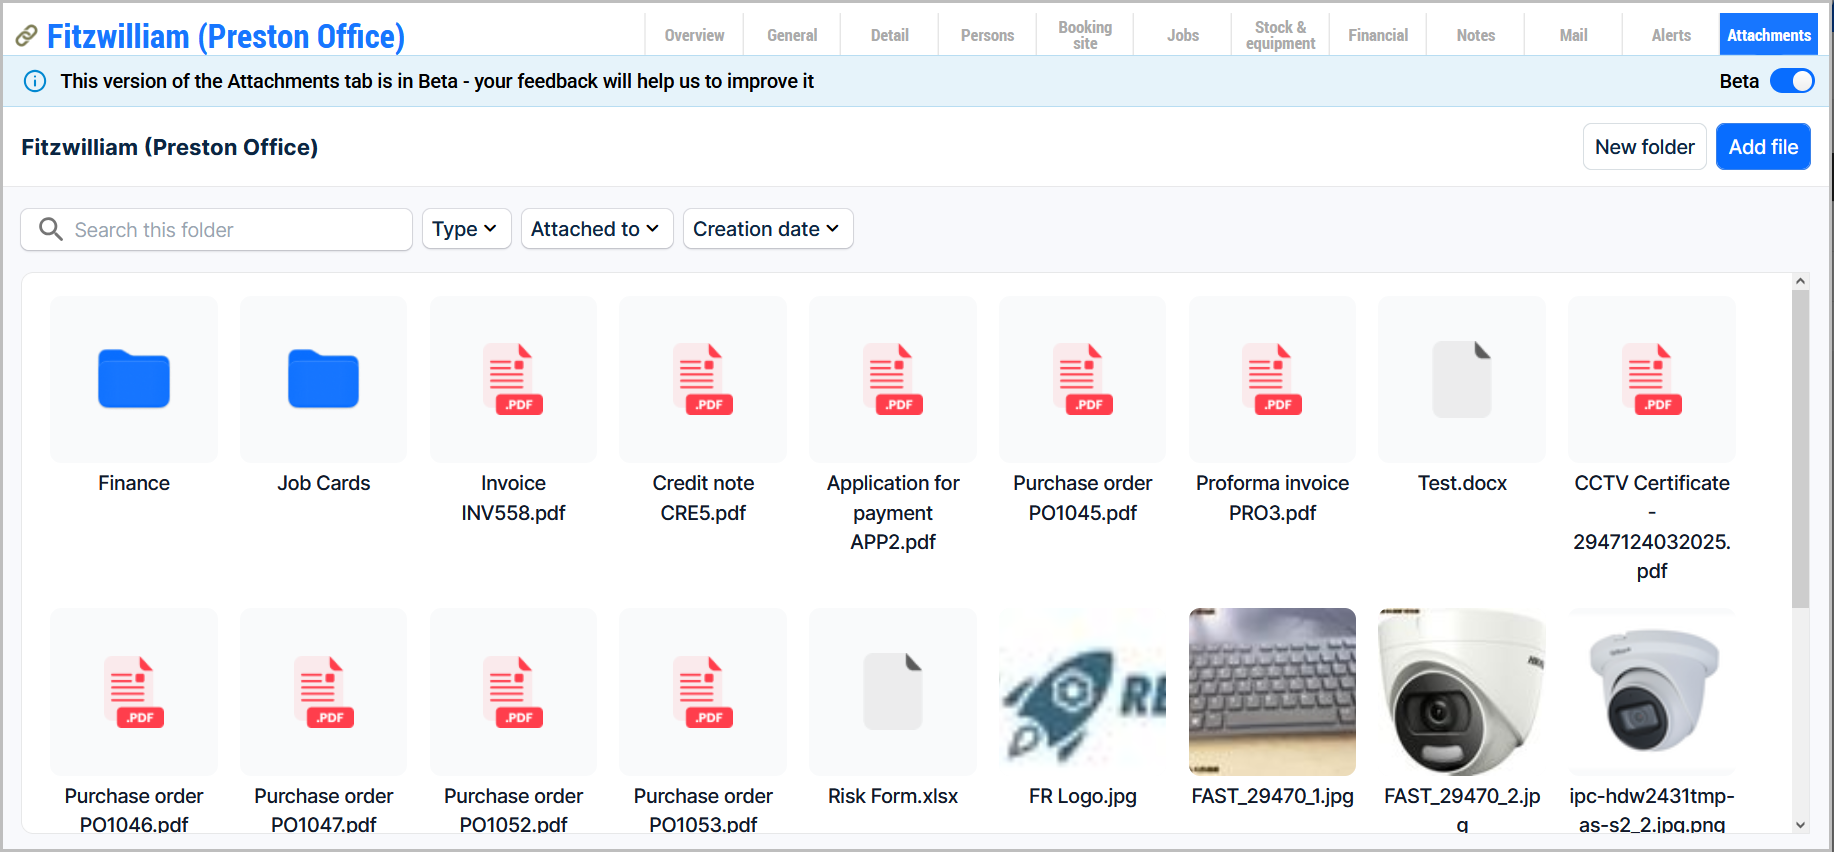Expand the Creation date filter
1834x852 pixels.
[767, 229]
